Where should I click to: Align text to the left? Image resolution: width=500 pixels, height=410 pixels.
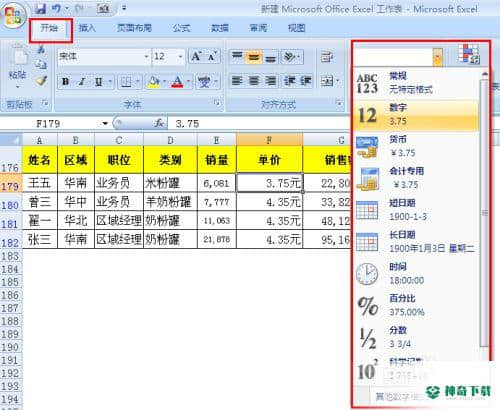point(237,81)
